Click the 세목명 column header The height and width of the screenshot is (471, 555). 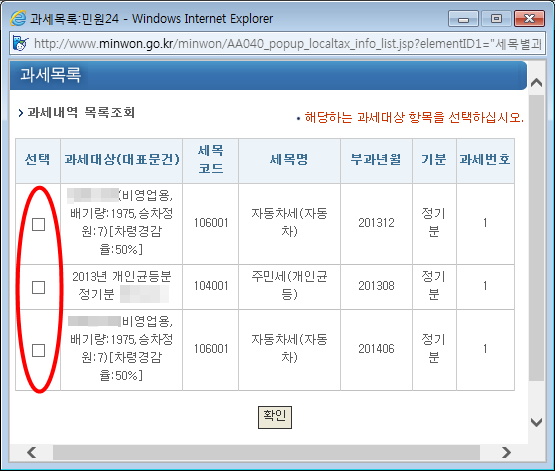coord(290,161)
